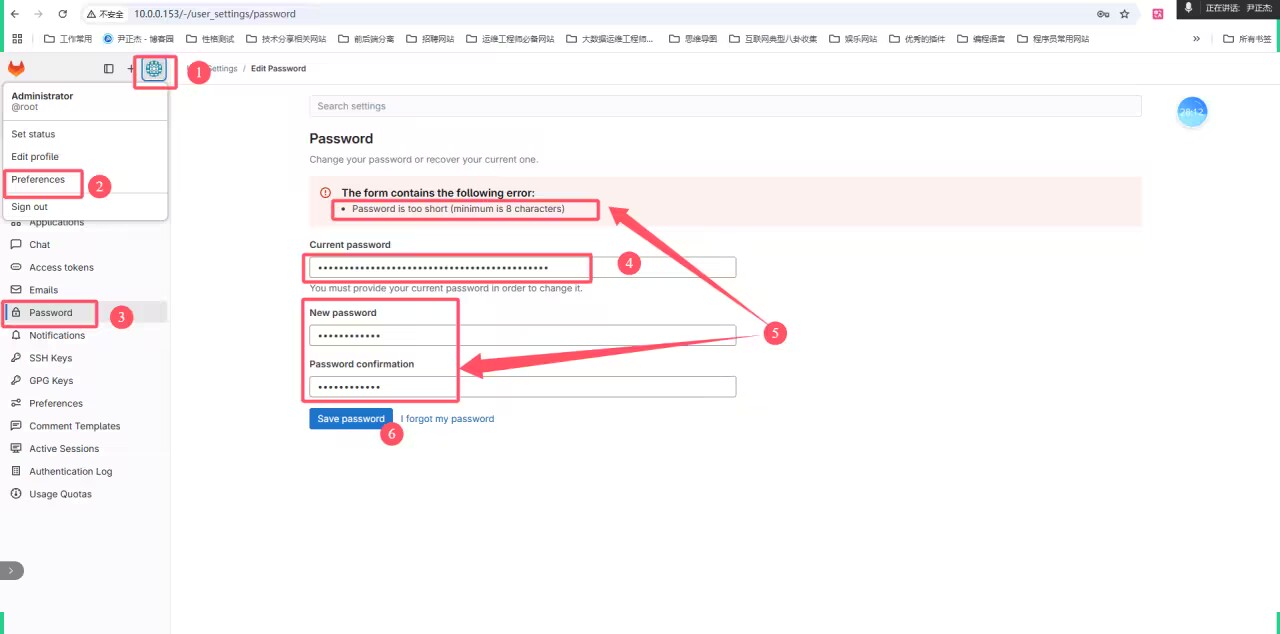
Task: Sign out from the user menu
Action: (29, 207)
